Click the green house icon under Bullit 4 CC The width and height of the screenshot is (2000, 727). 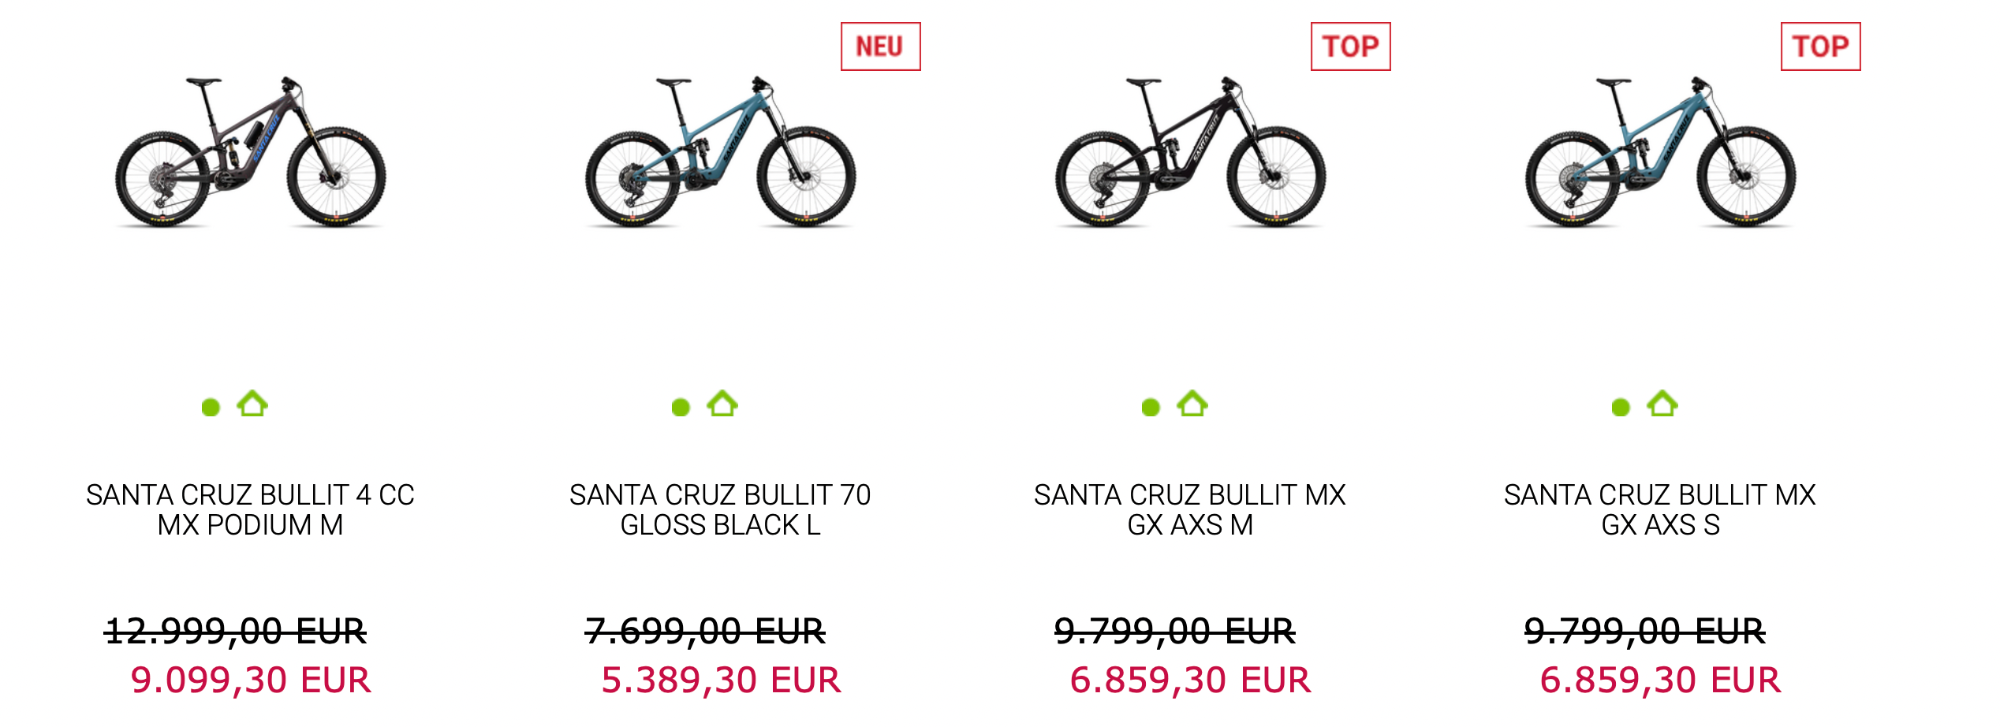[x=252, y=404]
